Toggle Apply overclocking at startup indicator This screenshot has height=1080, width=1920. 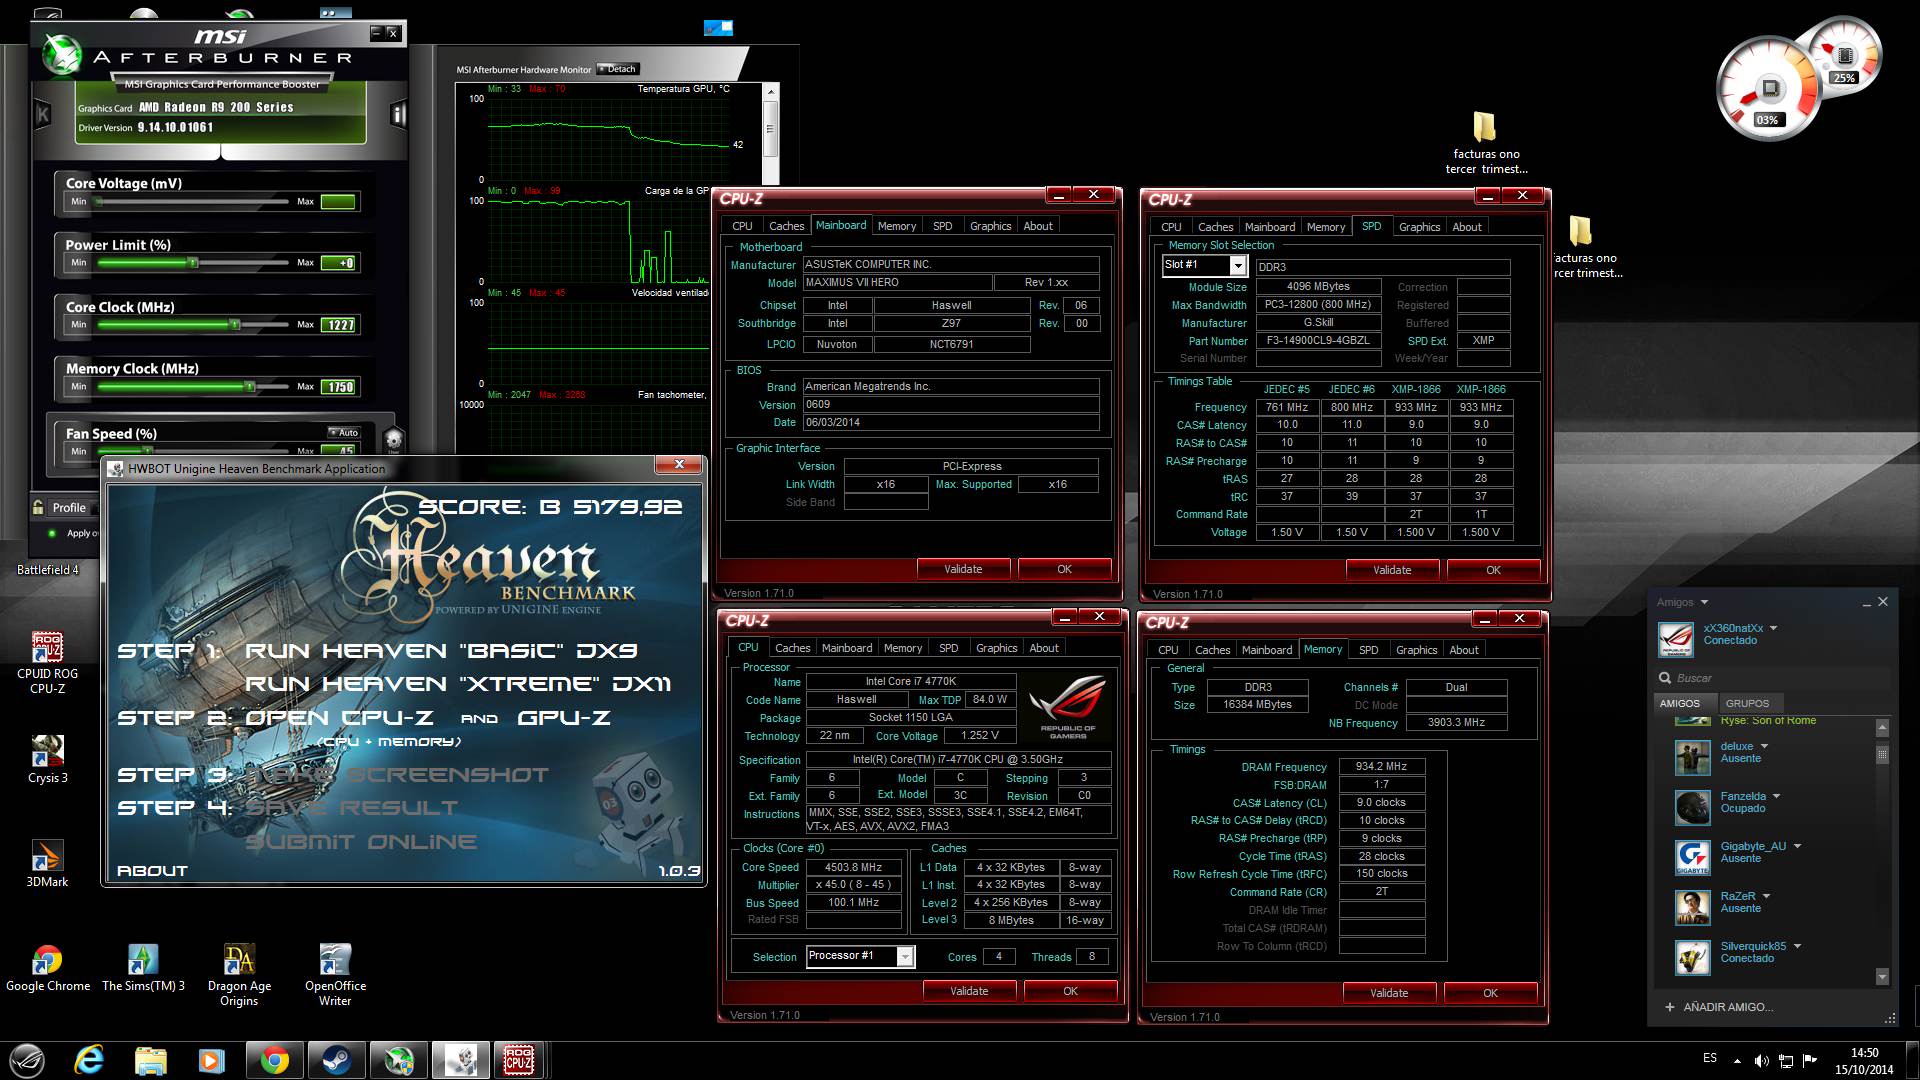pyautogui.click(x=52, y=533)
